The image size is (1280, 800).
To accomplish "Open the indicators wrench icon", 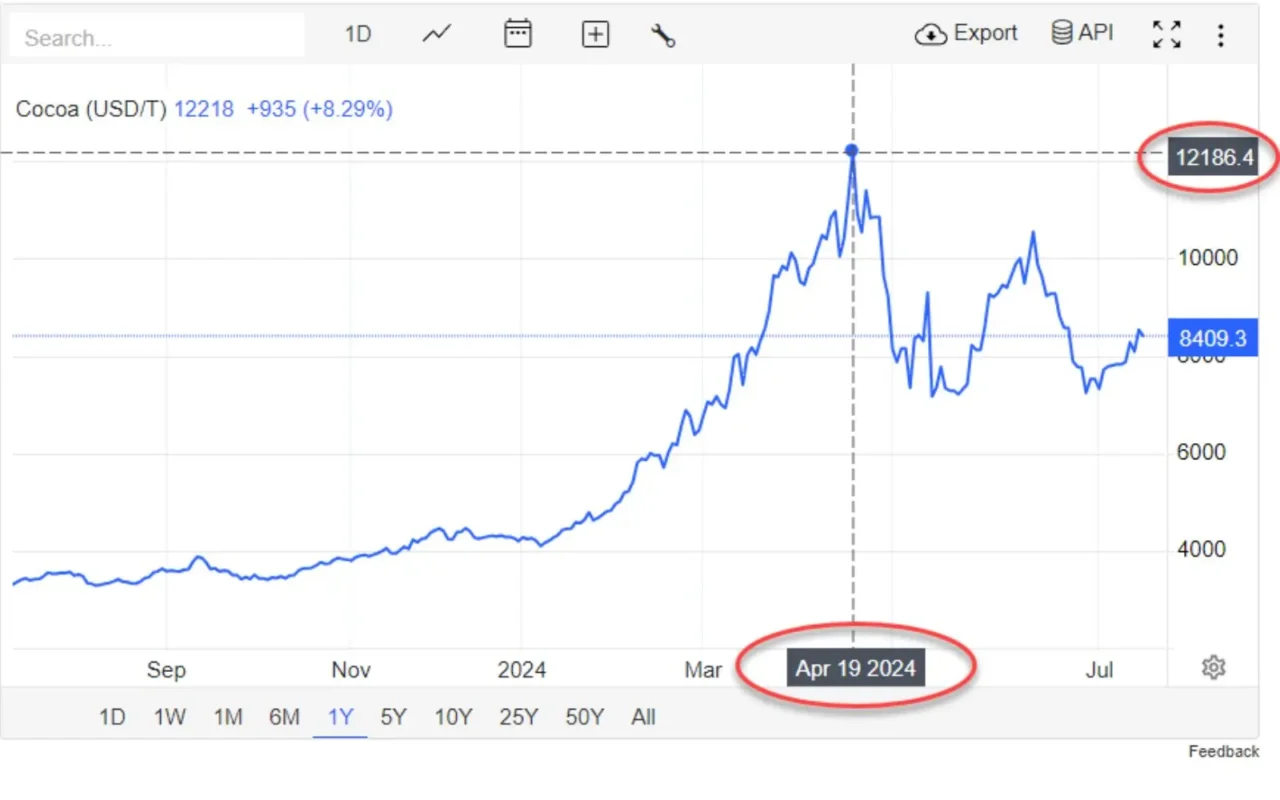I will coord(663,35).
